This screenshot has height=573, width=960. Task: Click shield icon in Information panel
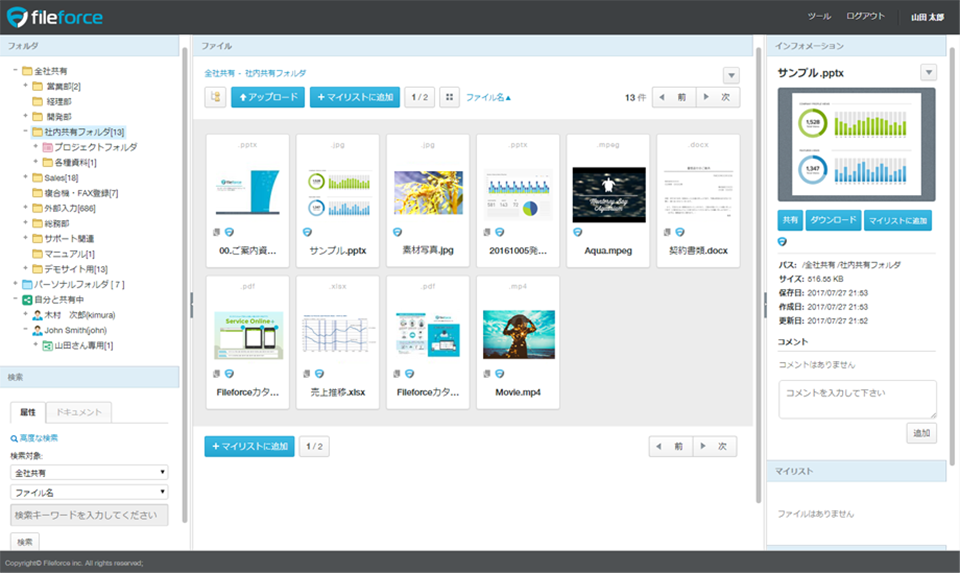[782, 242]
